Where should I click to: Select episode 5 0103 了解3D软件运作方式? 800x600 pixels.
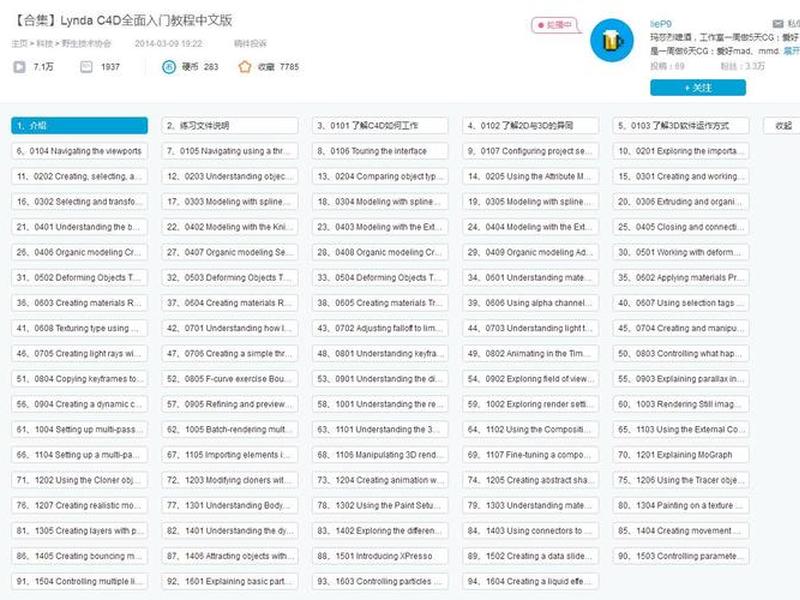coord(681,126)
